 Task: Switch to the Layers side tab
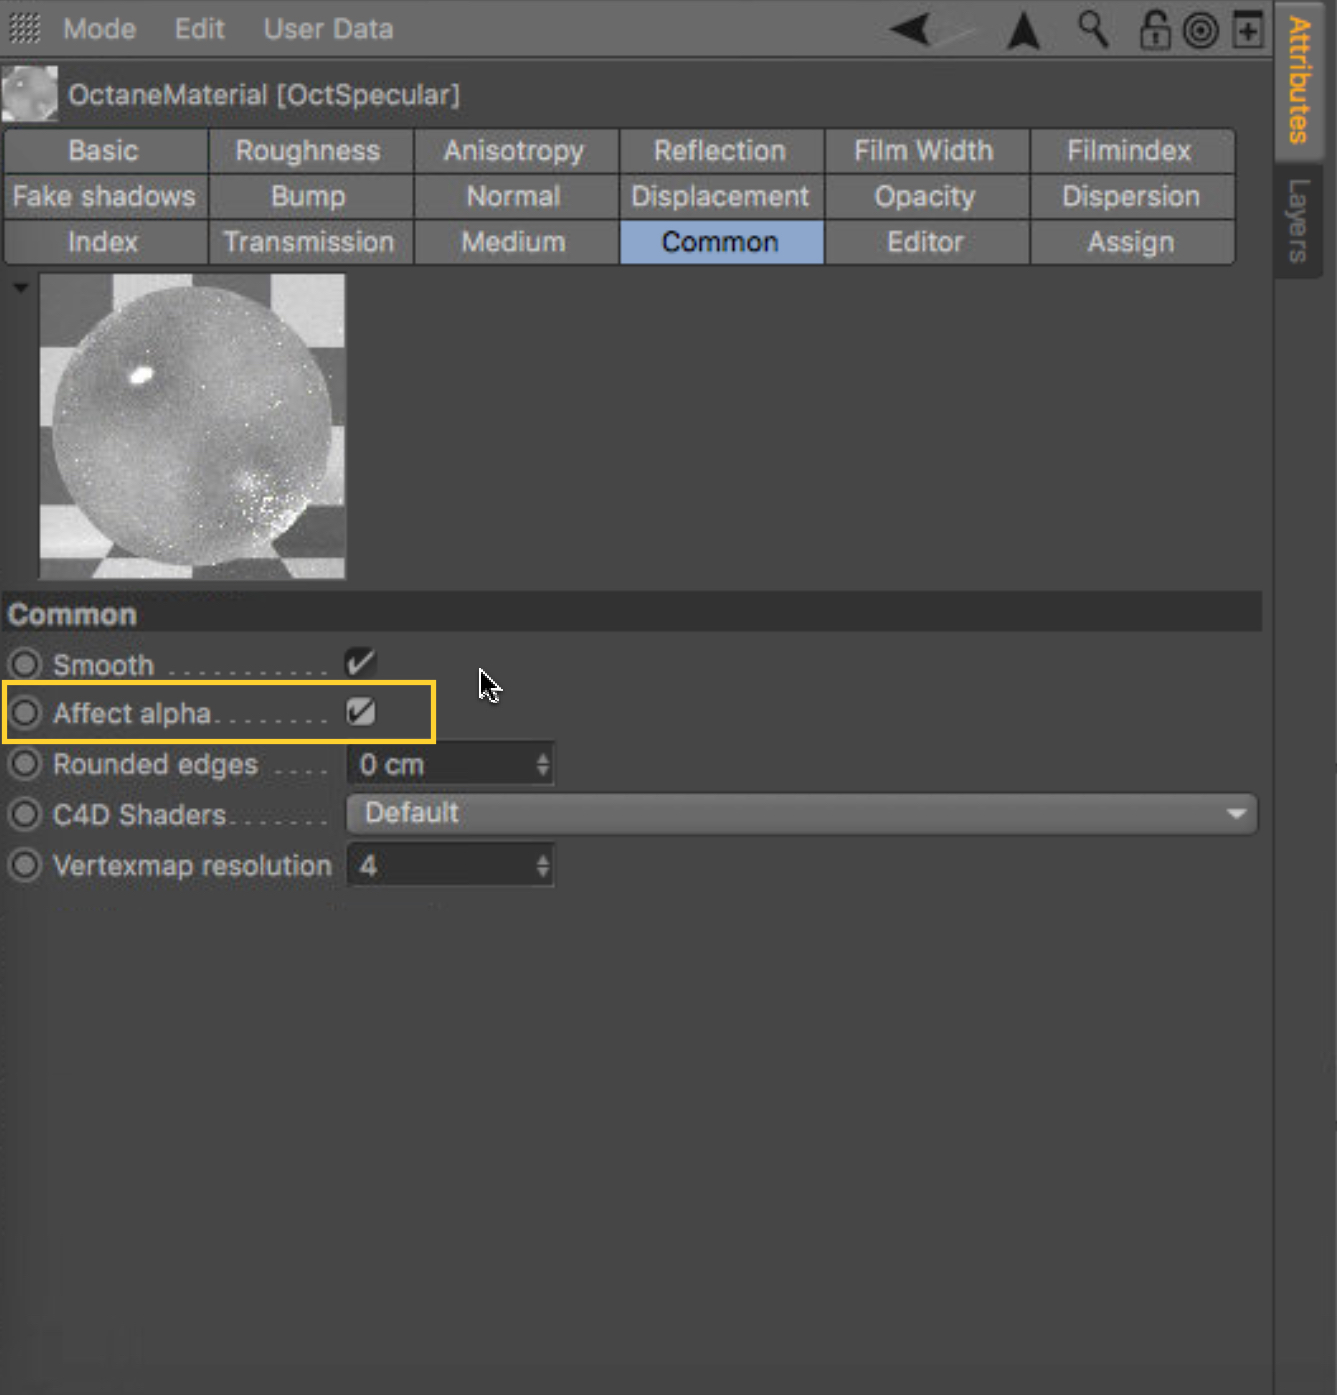(x=1299, y=220)
